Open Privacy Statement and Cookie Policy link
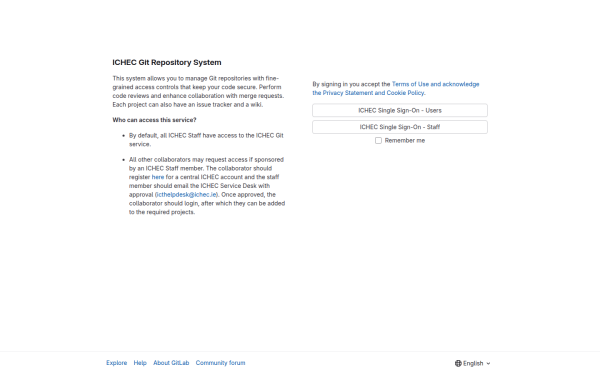The height and width of the screenshot is (375, 600). pos(373,93)
